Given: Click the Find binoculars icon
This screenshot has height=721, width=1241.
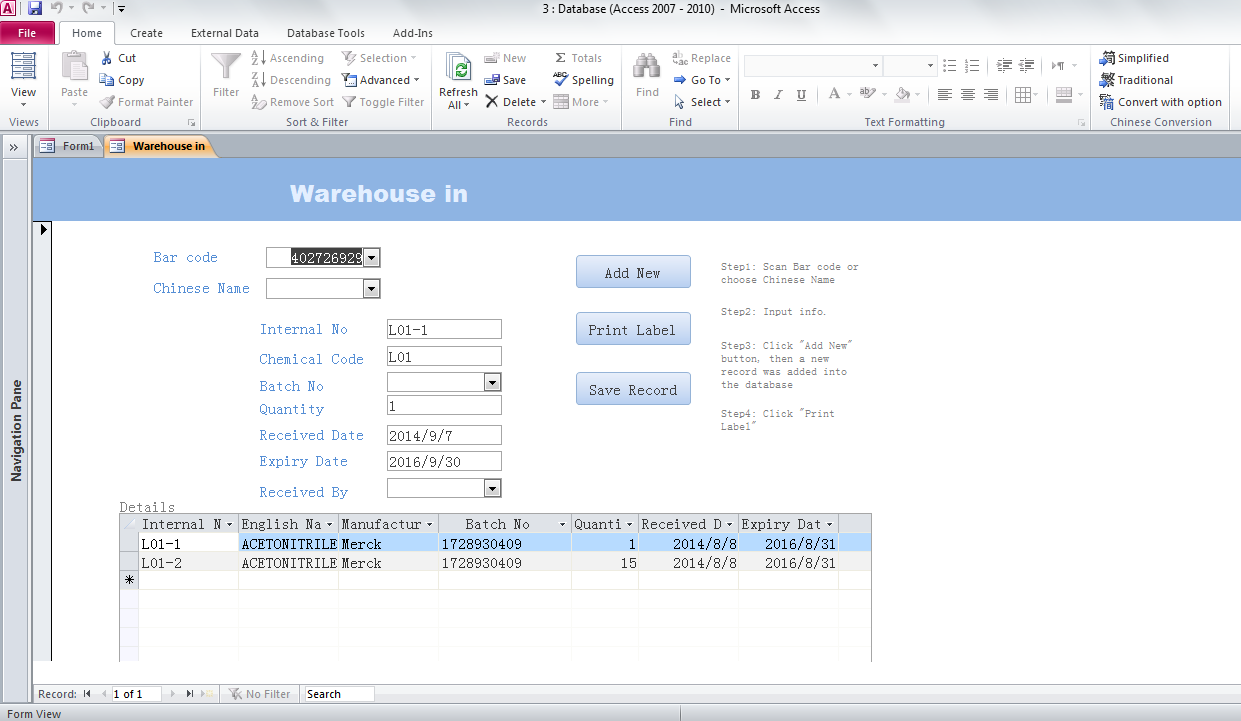Looking at the screenshot, I should pyautogui.click(x=647, y=68).
